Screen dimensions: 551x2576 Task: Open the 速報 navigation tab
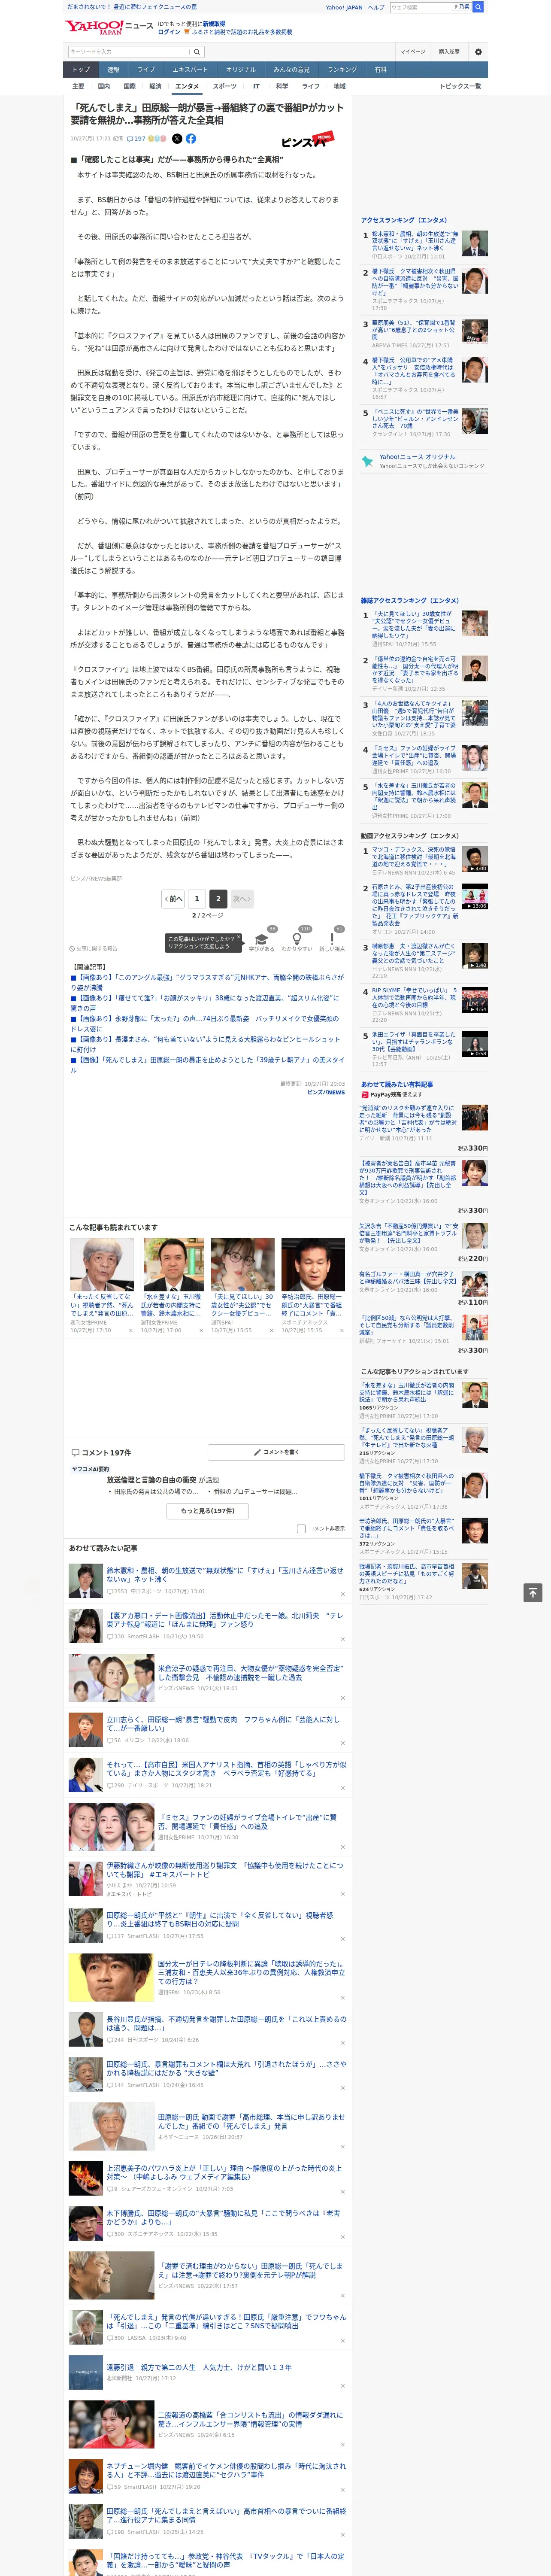pos(113,70)
